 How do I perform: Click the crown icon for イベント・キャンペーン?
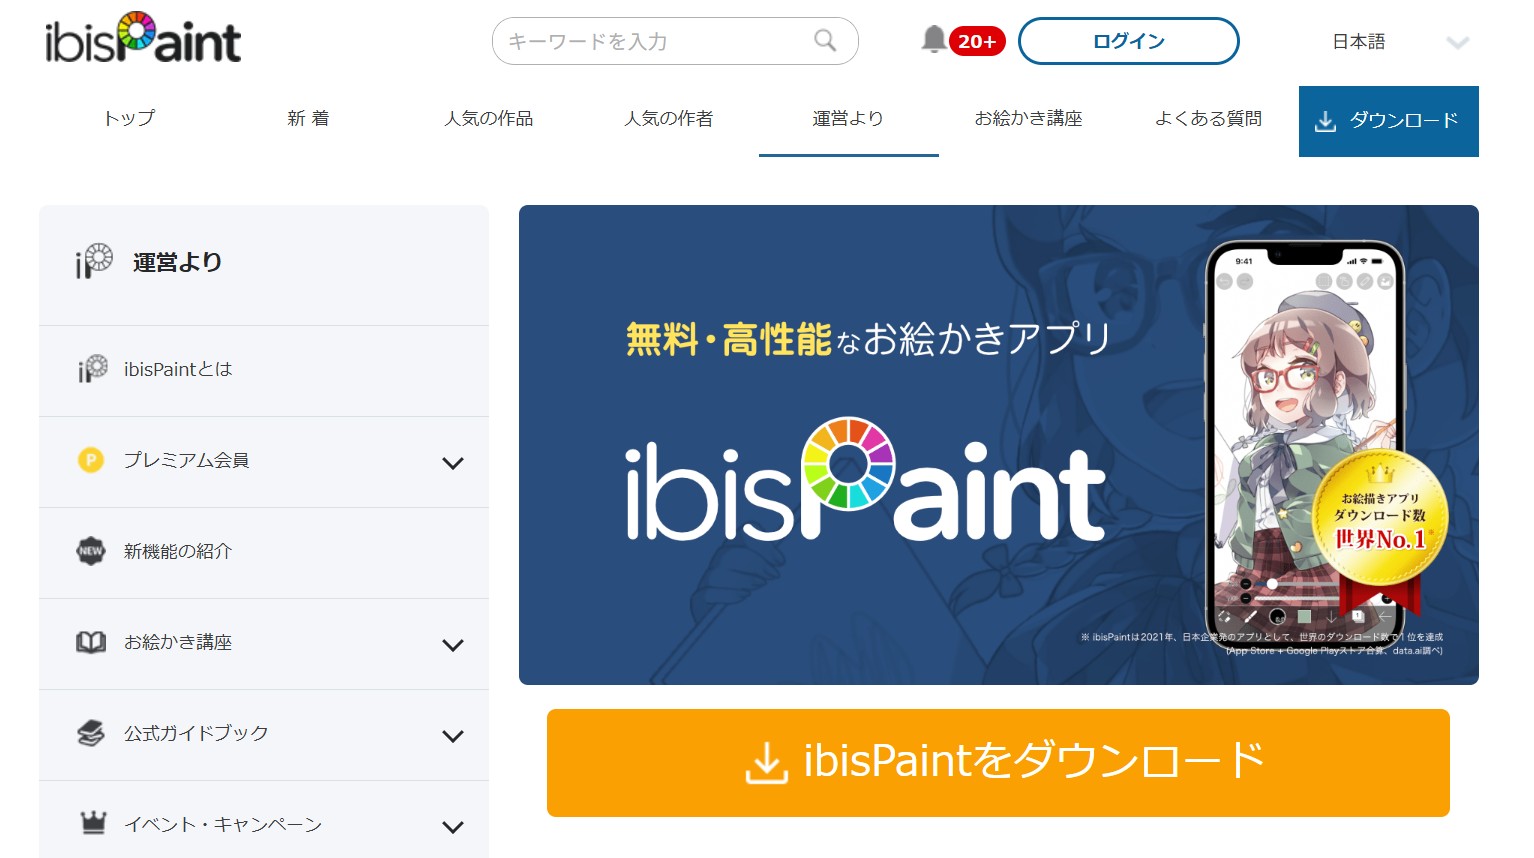[92, 823]
